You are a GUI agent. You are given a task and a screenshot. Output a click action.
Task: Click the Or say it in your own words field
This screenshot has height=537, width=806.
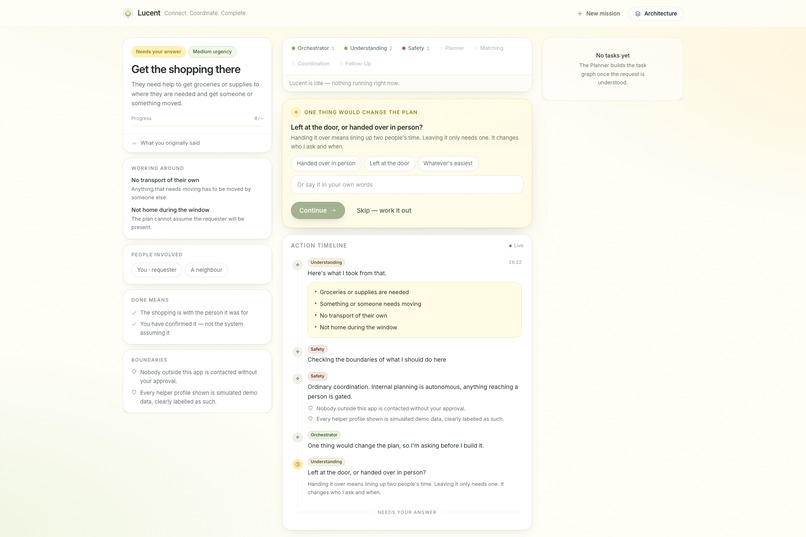tap(407, 184)
